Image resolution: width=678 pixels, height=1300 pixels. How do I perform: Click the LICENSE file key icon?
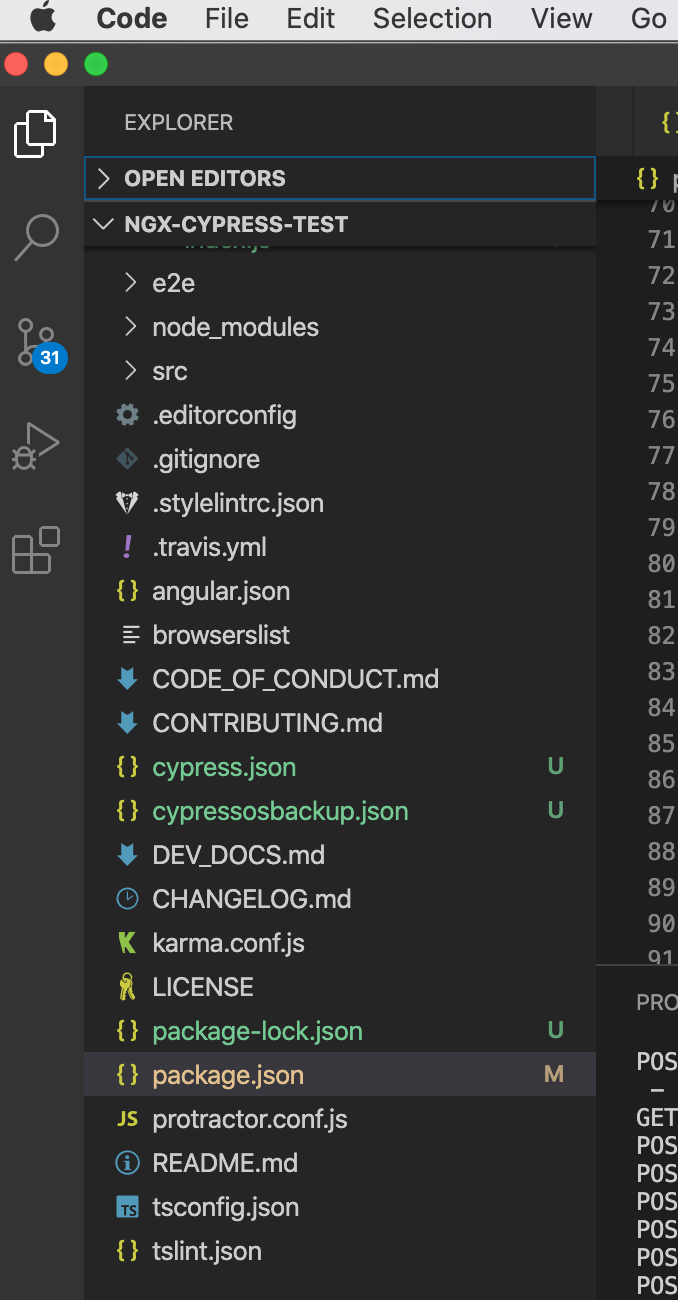pos(127,987)
